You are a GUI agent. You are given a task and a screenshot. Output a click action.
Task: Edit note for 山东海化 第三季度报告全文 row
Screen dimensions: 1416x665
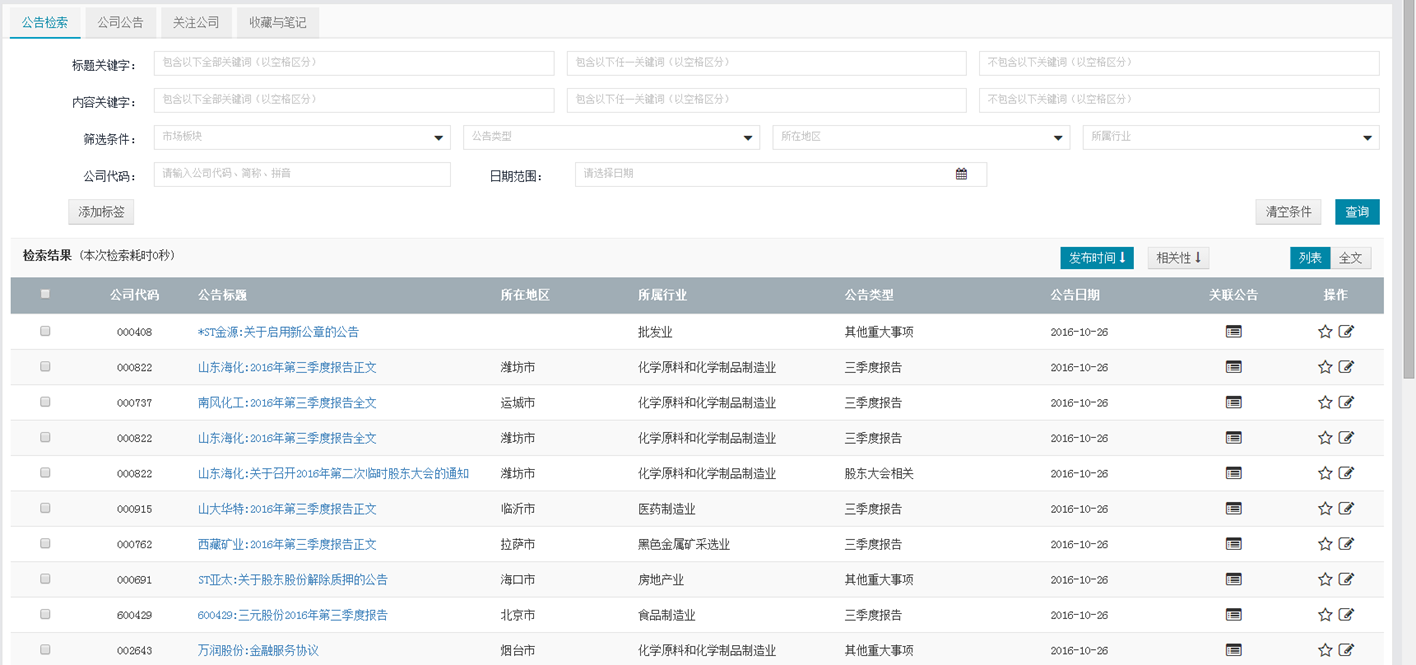pyautogui.click(x=1346, y=438)
